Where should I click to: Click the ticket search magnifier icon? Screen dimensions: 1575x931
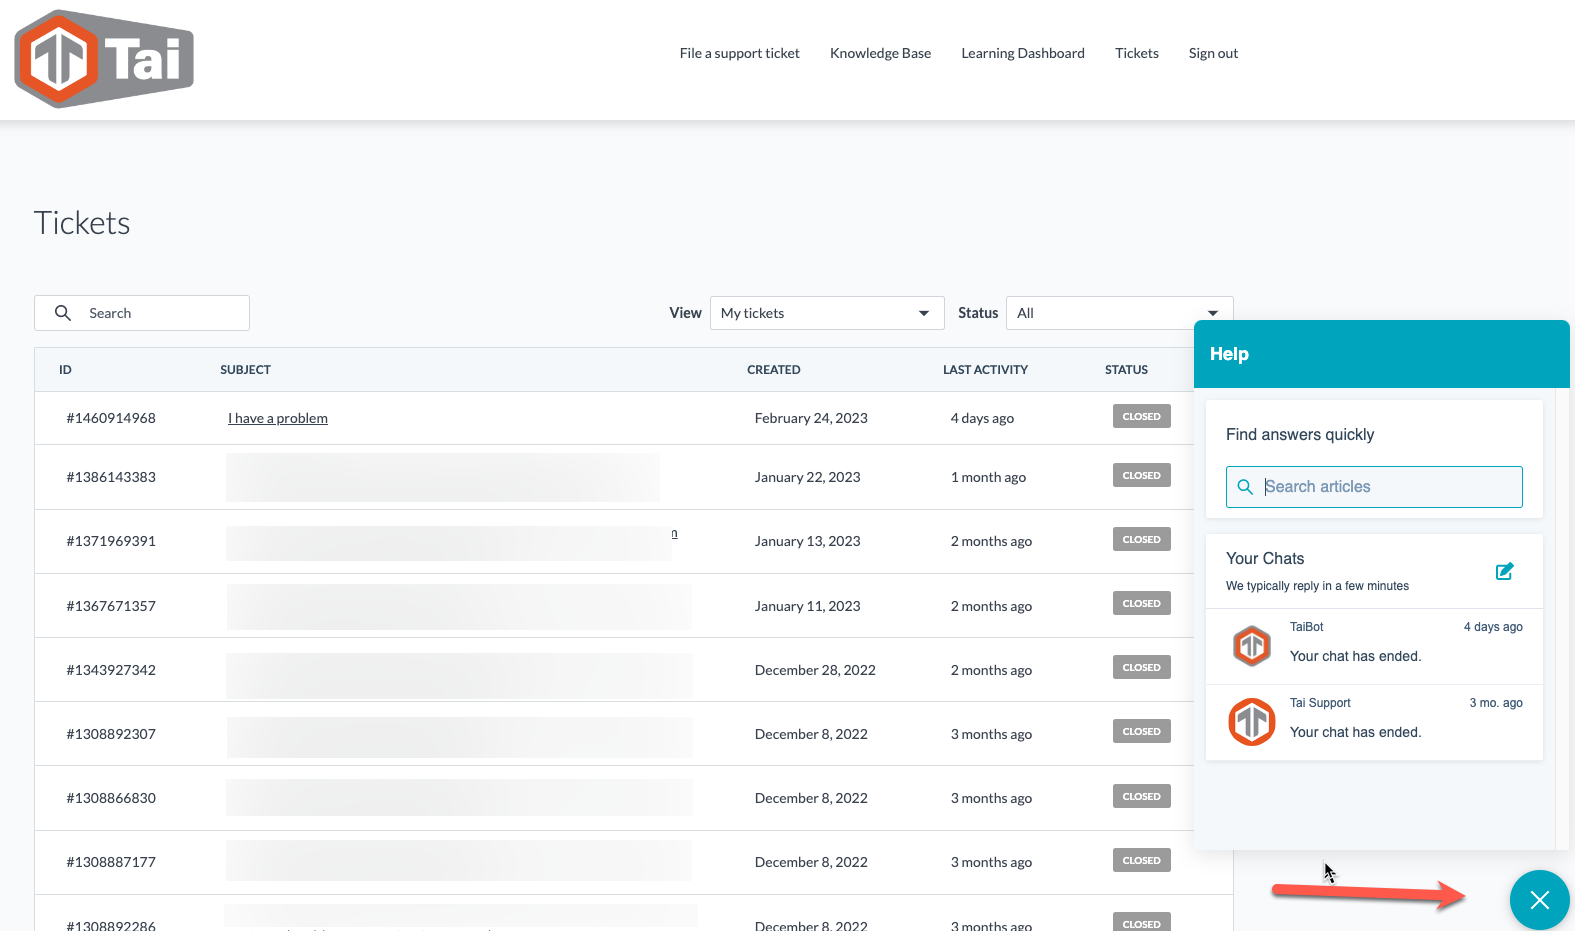63,313
